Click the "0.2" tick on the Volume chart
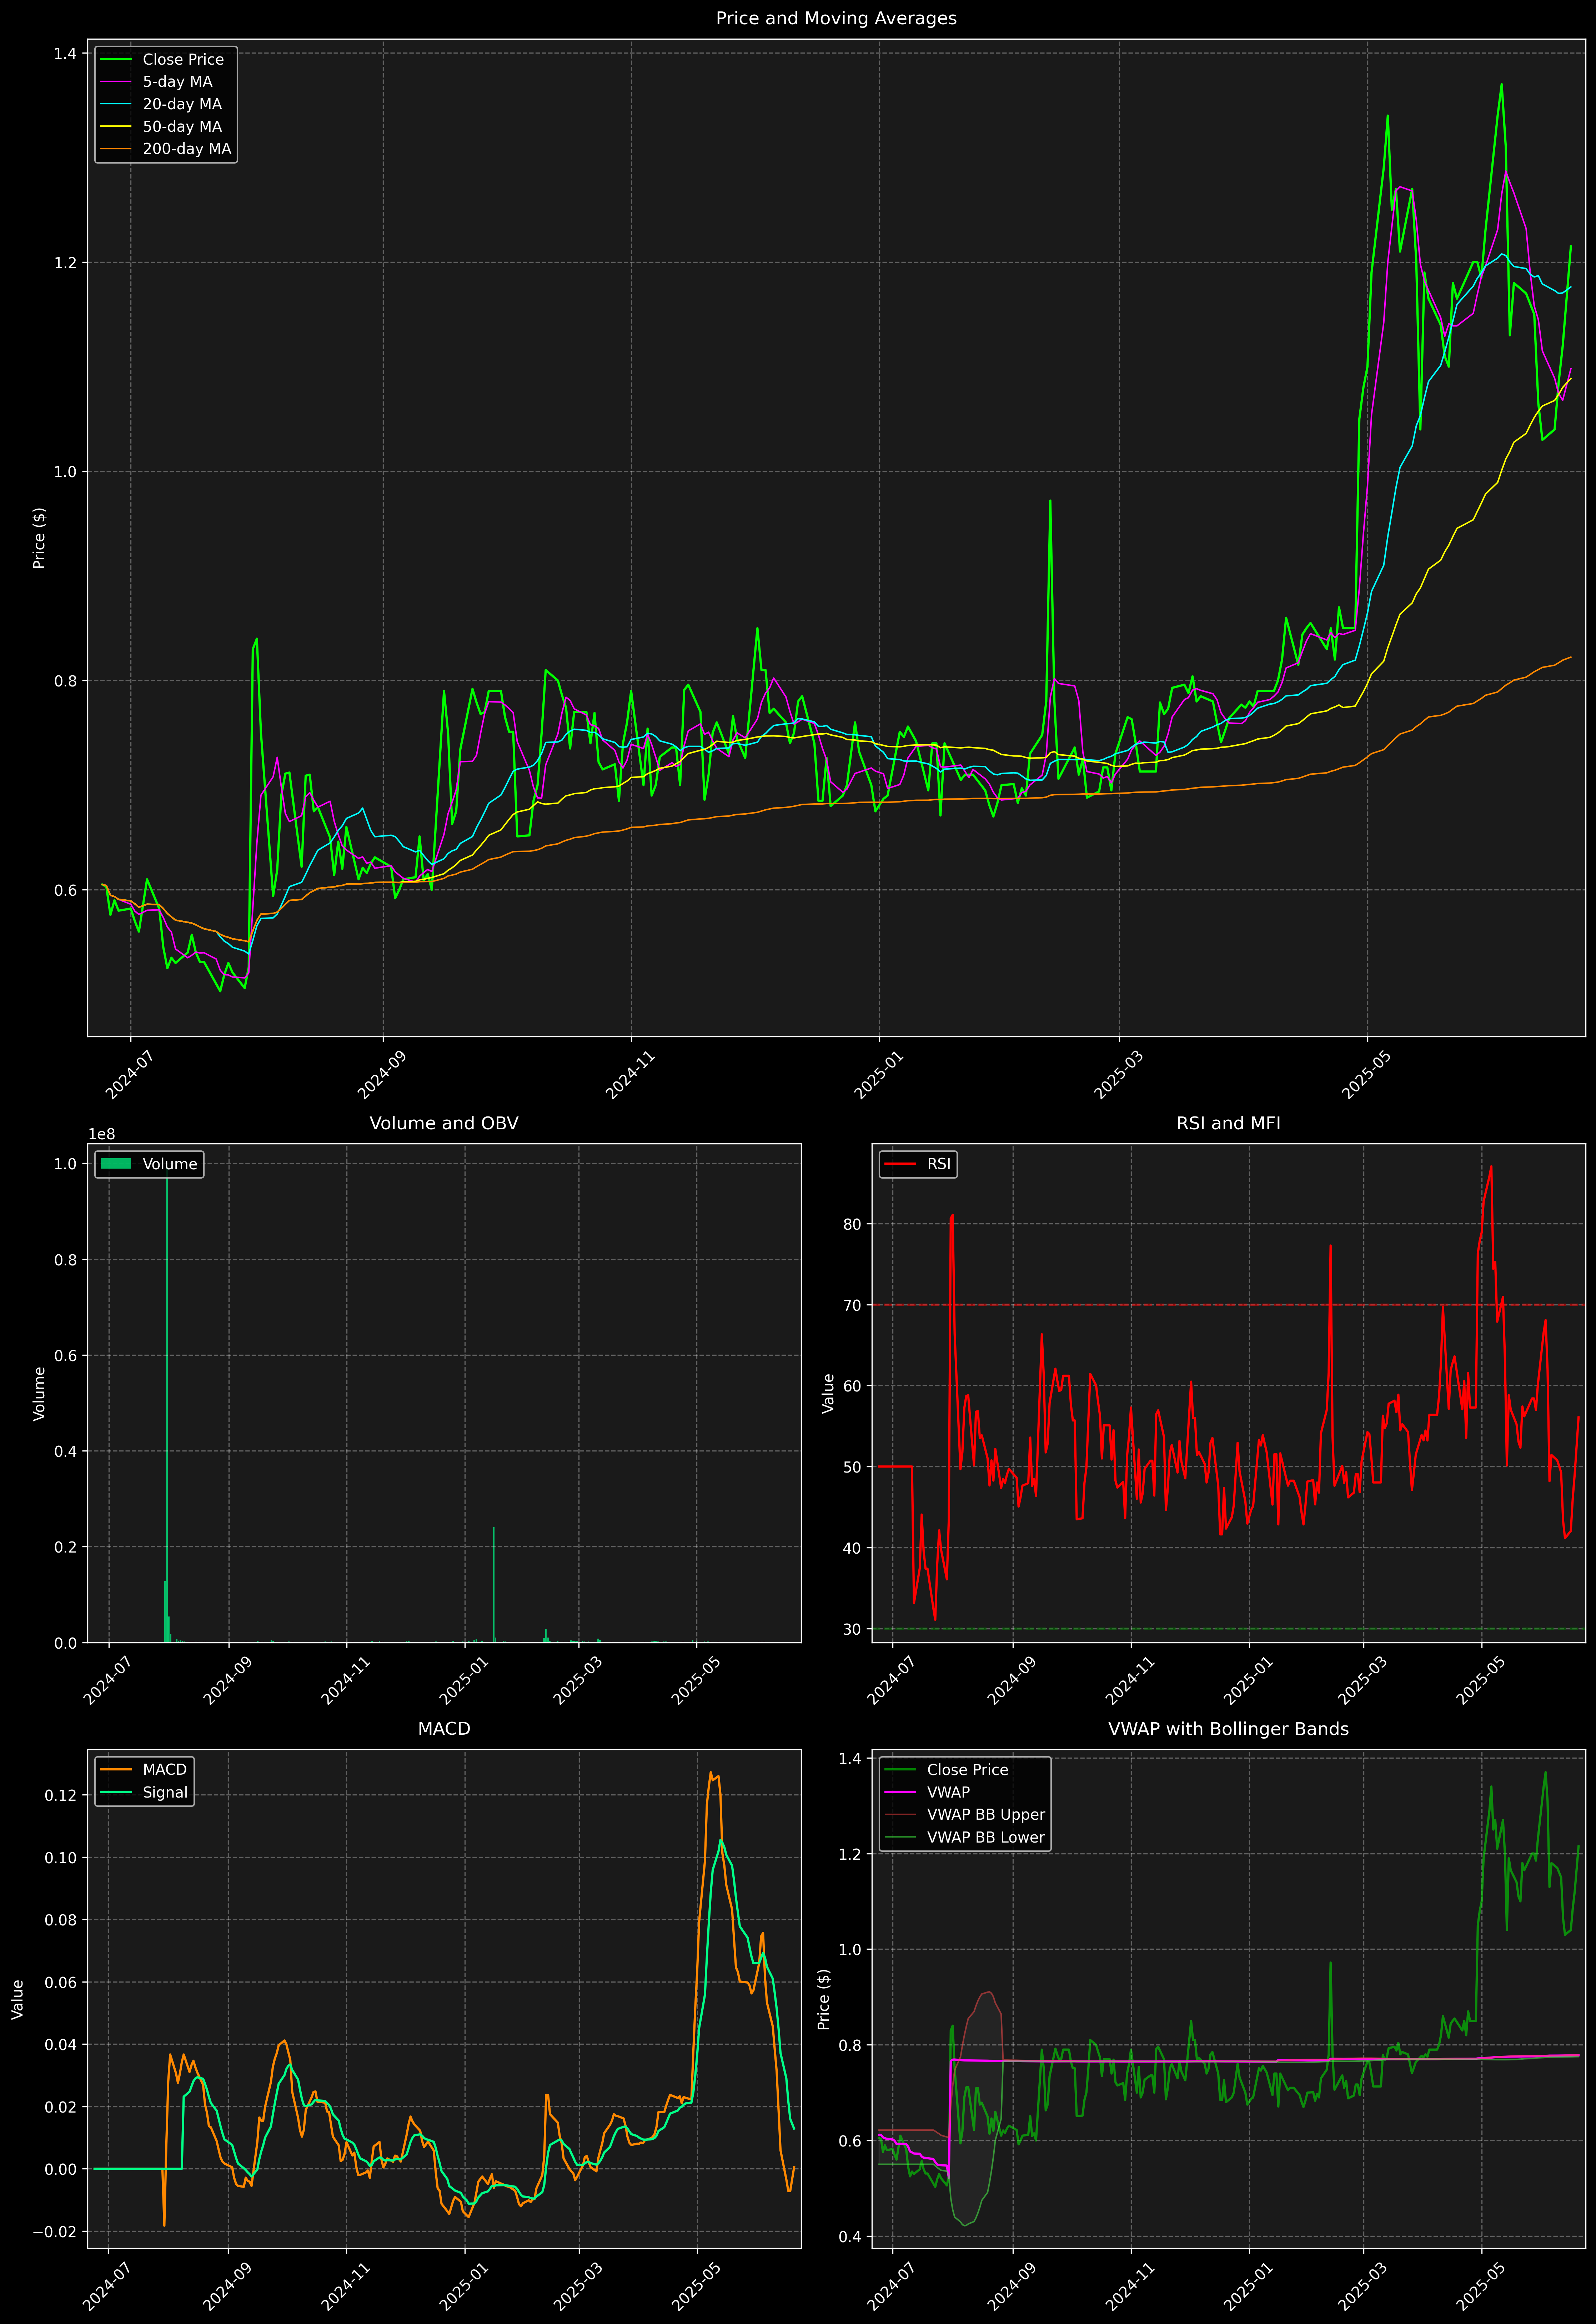Screen dimensions: 1596x2324 (65, 1547)
